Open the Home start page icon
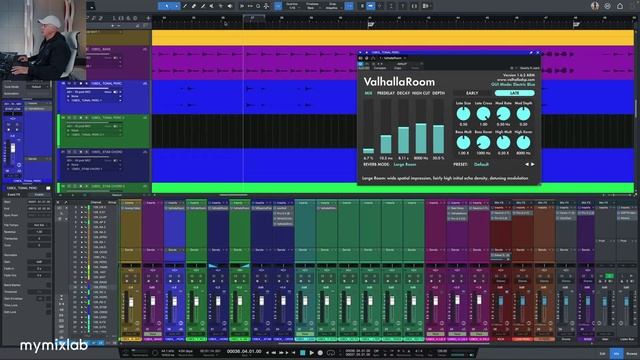This screenshot has height=360, width=640. [x=620, y=6]
